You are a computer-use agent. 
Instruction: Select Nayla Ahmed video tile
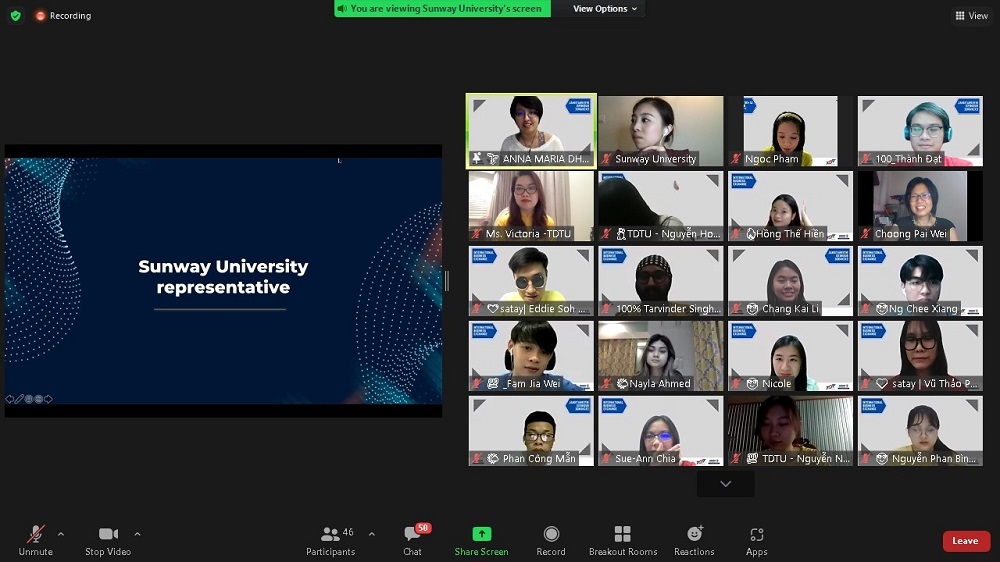click(661, 356)
